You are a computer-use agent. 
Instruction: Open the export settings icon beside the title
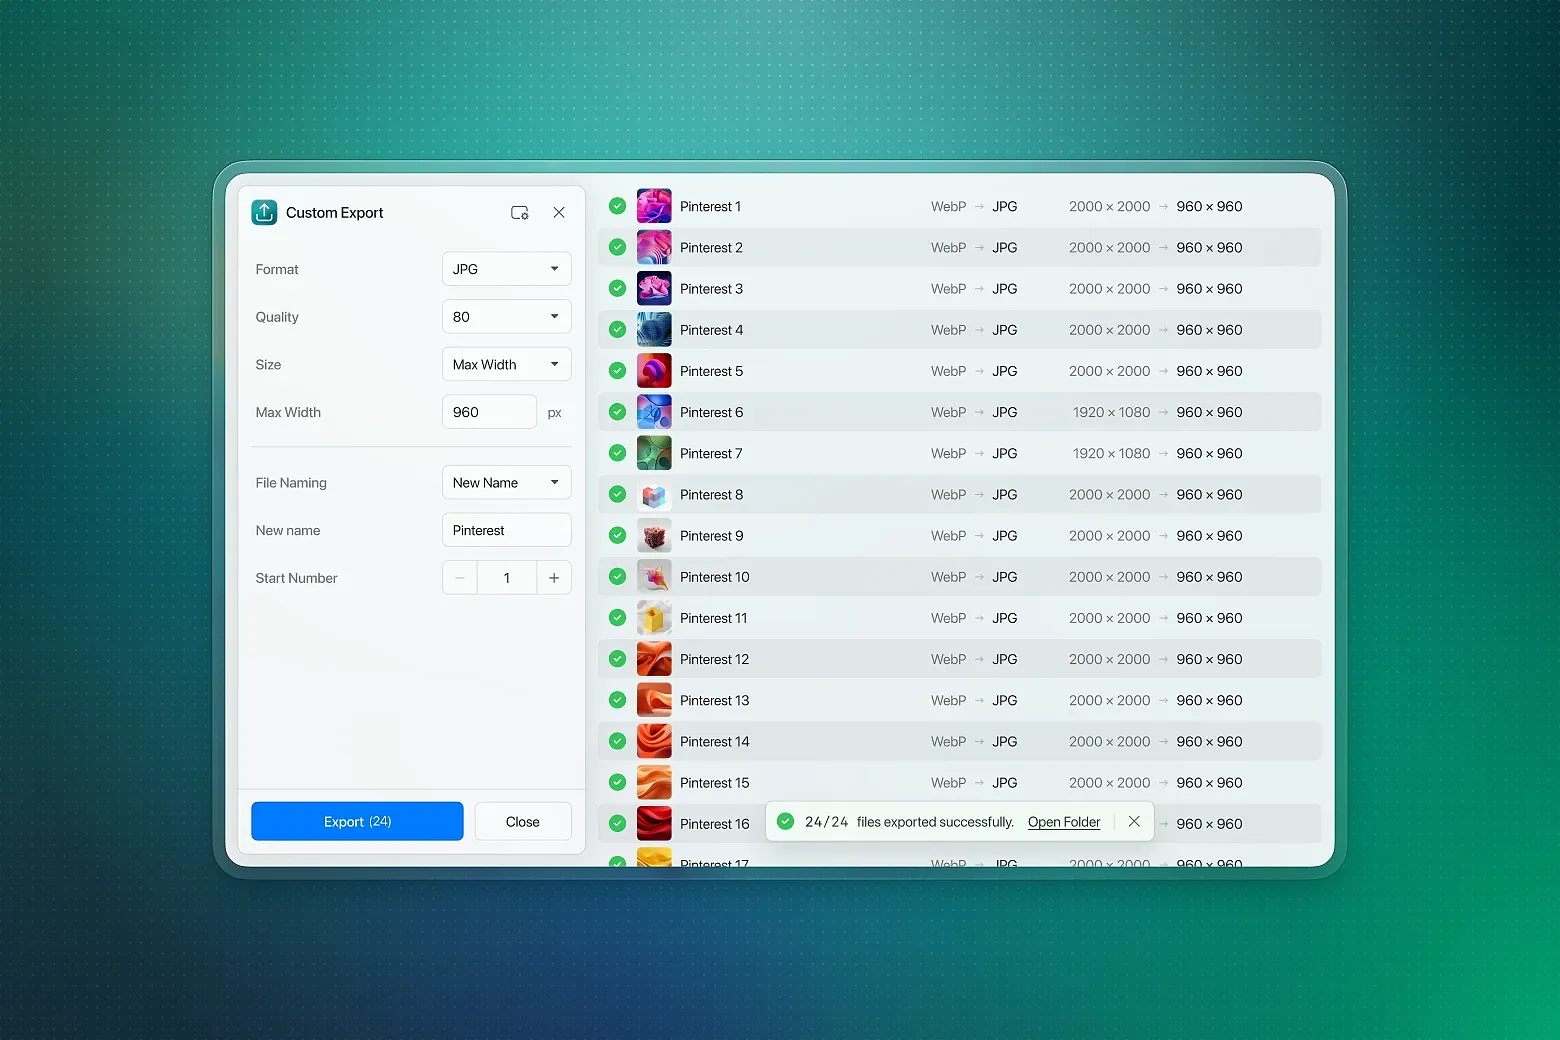(x=520, y=212)
